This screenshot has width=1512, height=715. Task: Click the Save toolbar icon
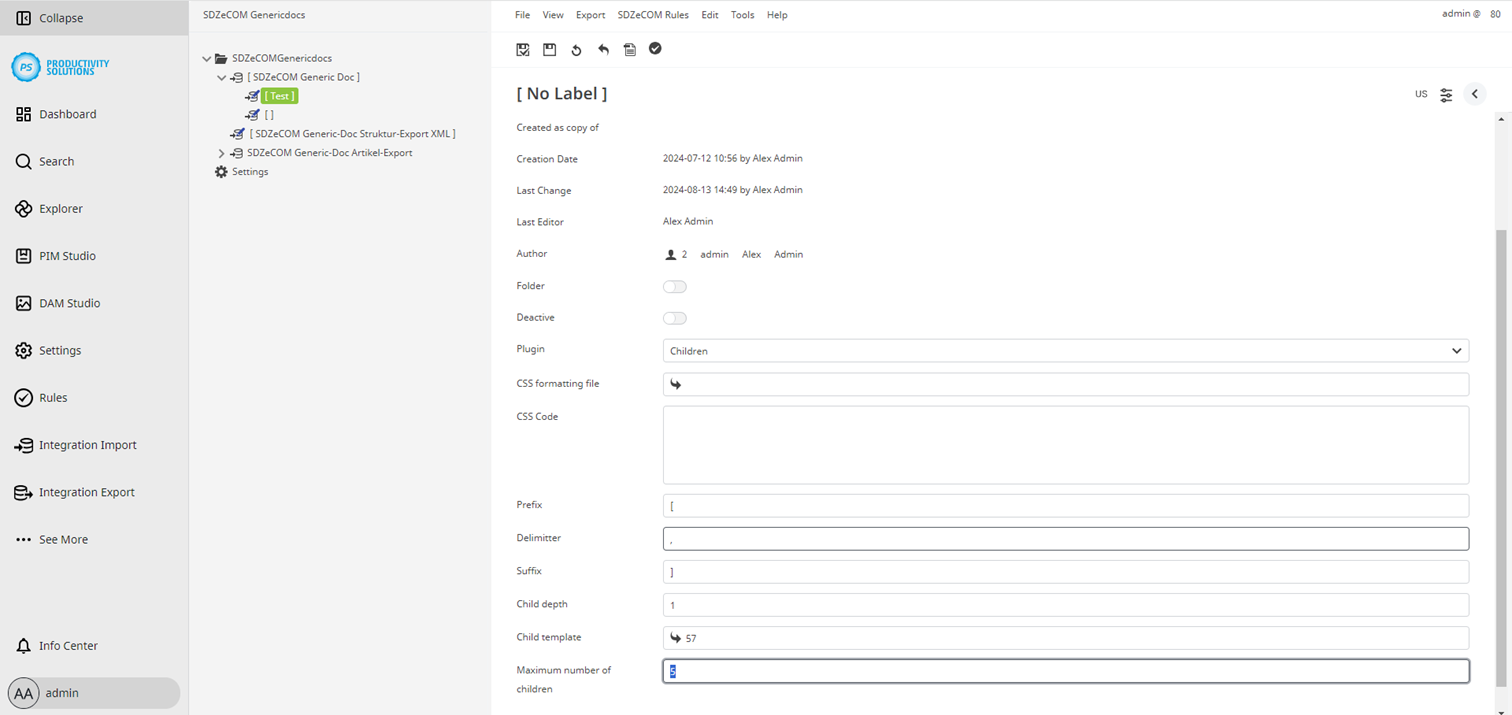click(x=549, y=49)
